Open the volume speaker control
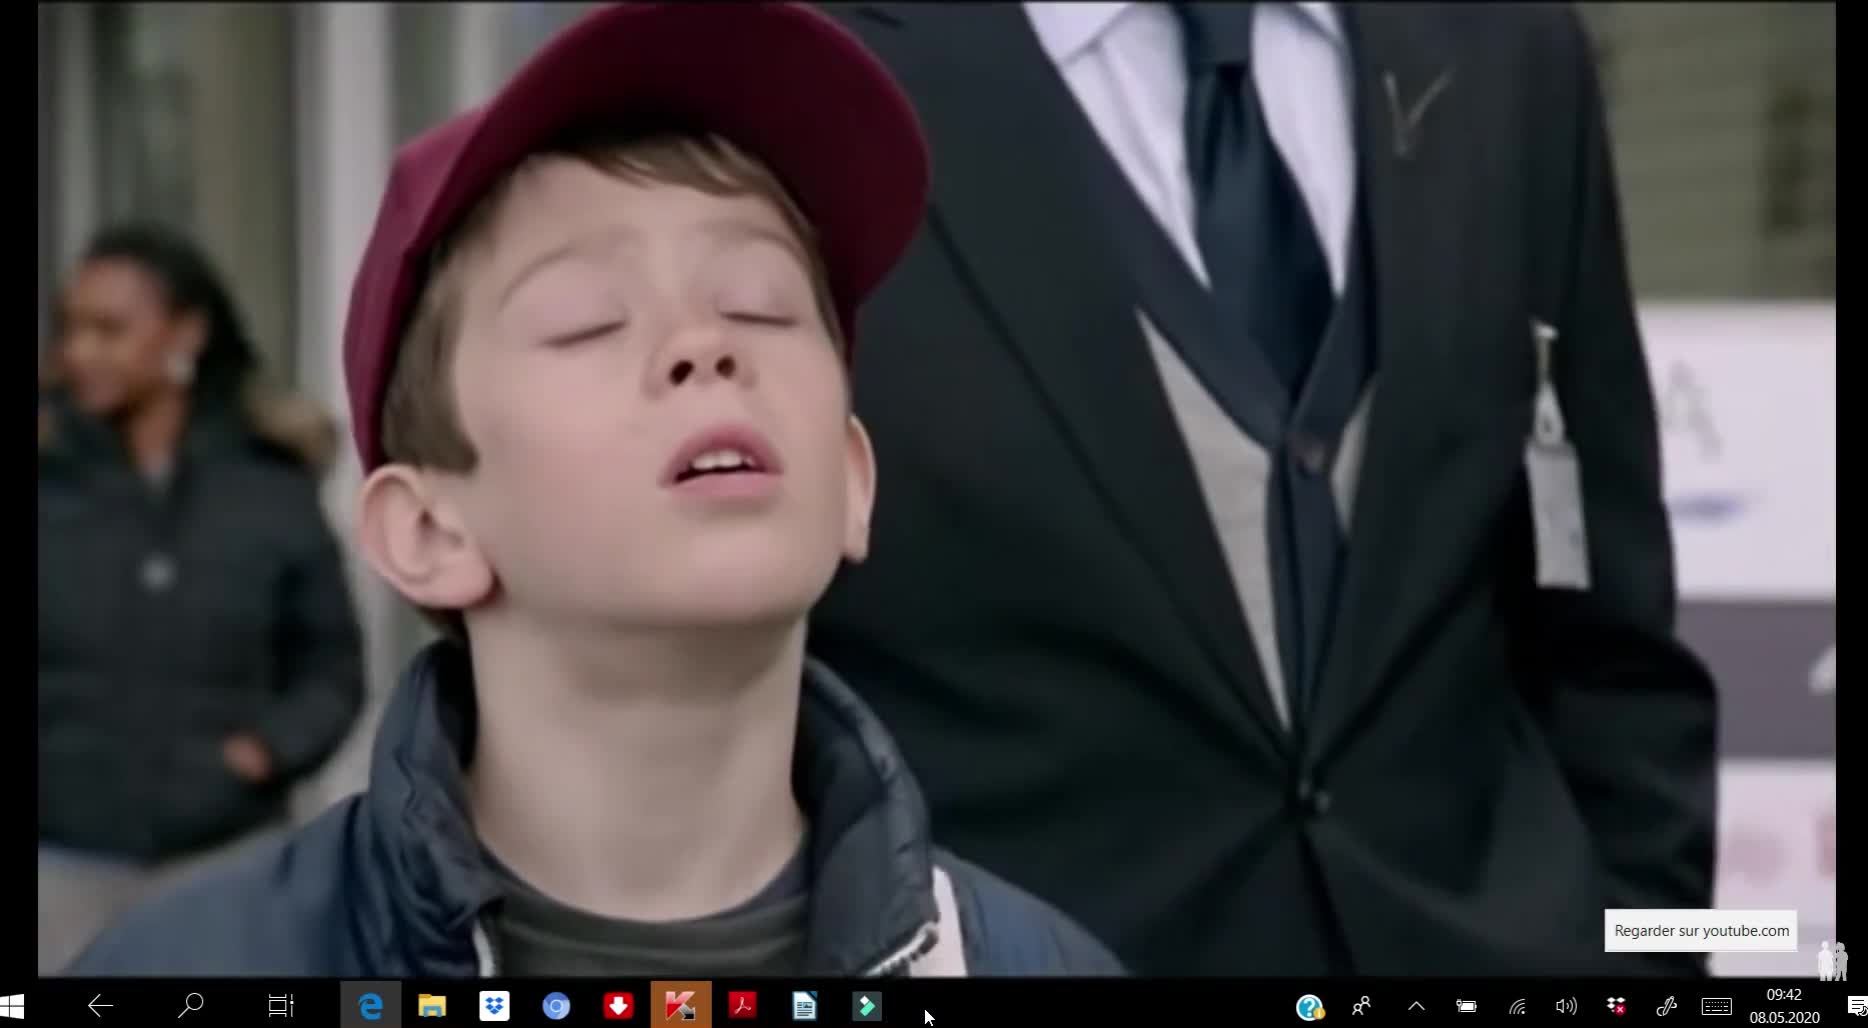 click(1566, 1007)
